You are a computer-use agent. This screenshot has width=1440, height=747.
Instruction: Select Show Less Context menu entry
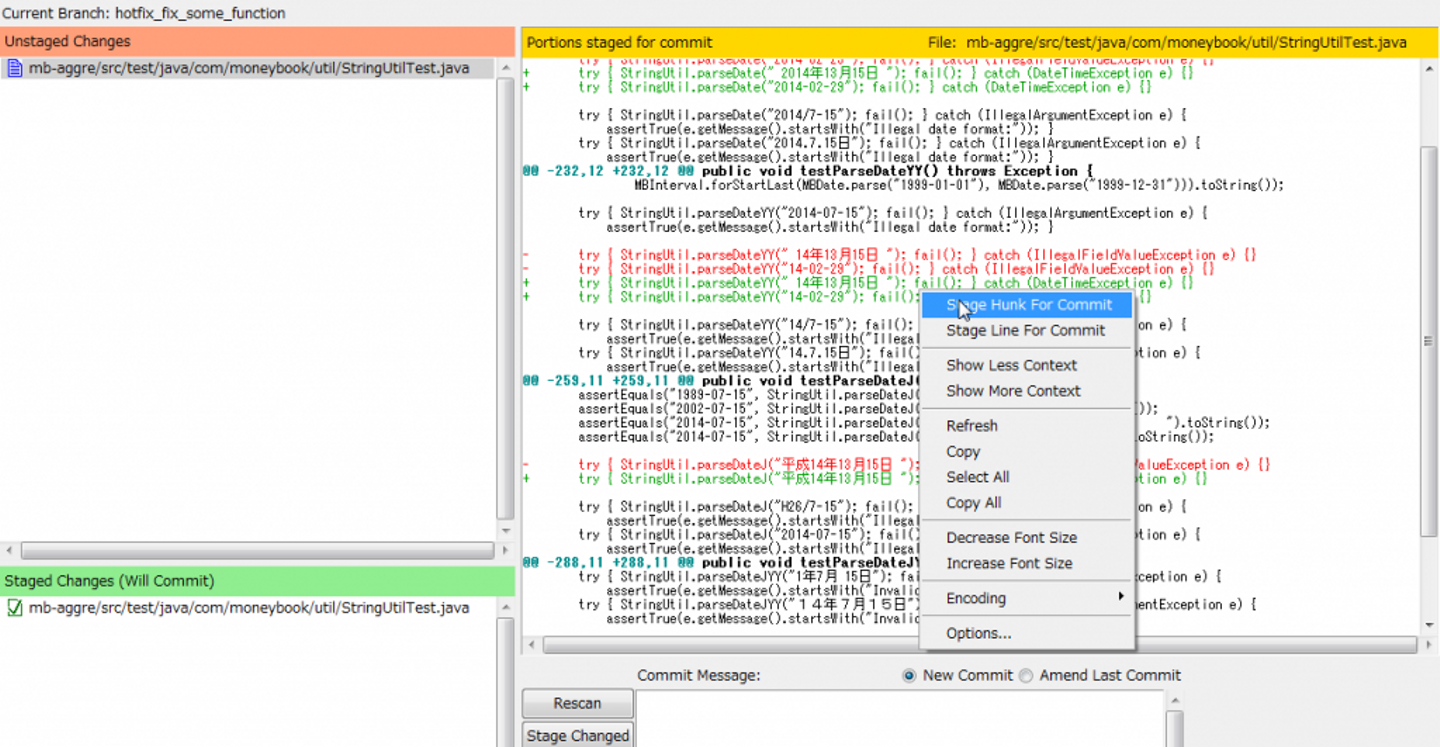click(1011, 366)
